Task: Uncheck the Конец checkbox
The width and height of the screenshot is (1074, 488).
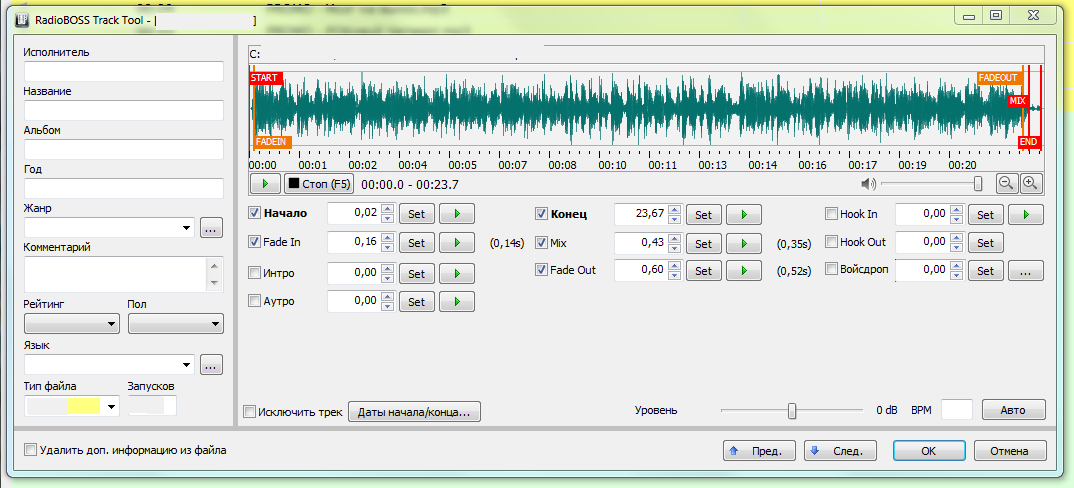Action: pos(541,214)
